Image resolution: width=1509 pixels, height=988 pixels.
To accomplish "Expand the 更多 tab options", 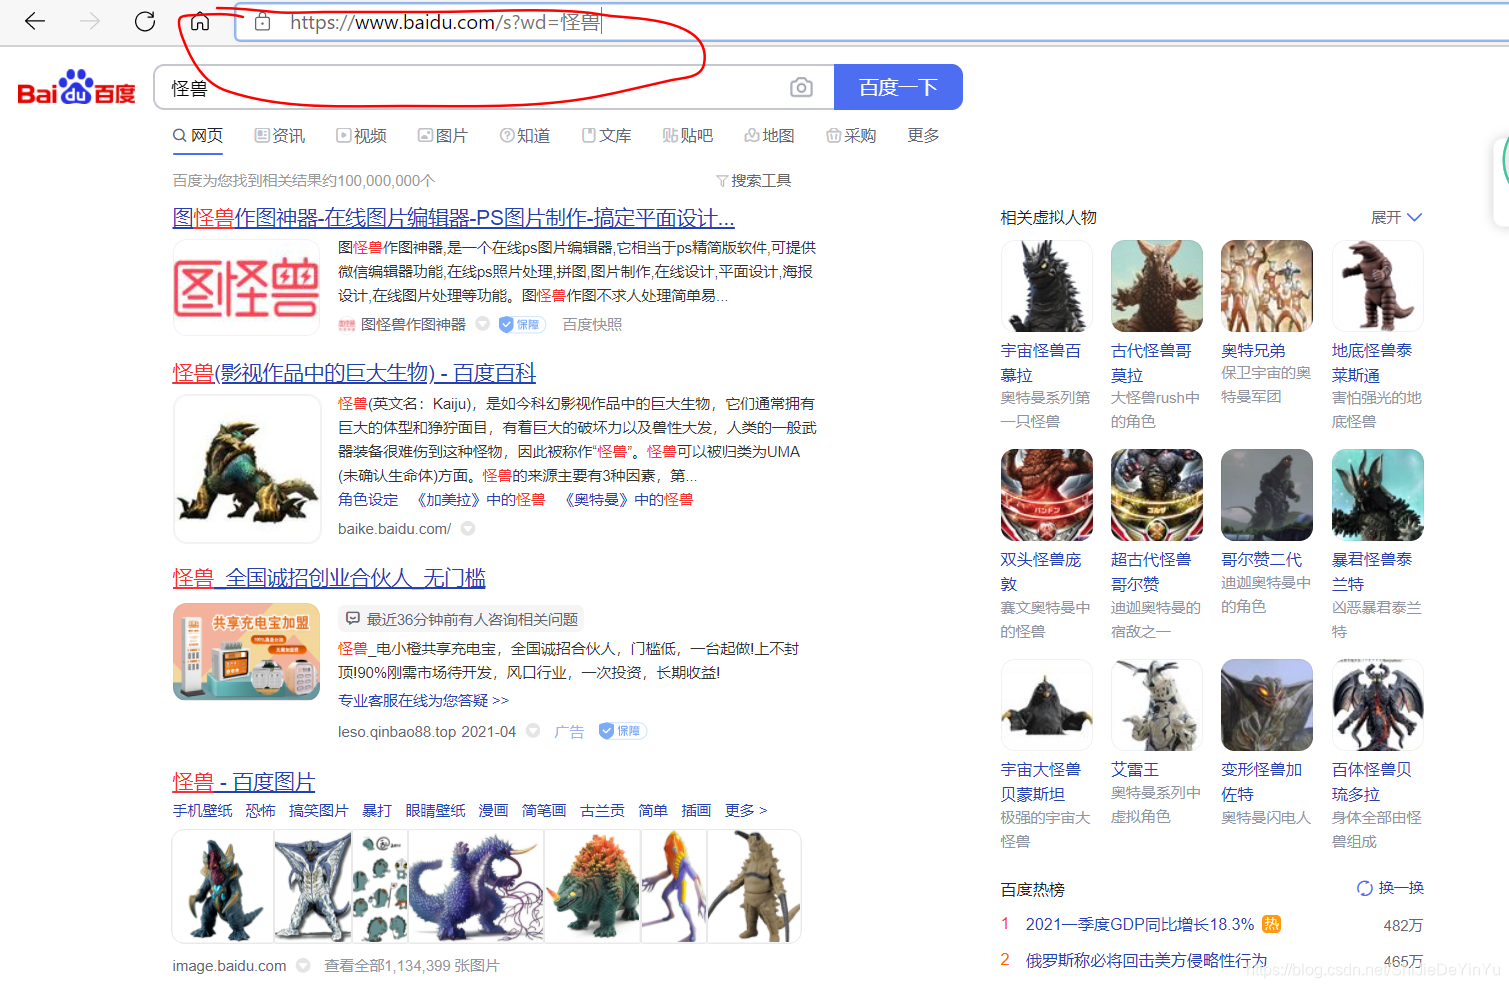I will [x=923, y=135].
